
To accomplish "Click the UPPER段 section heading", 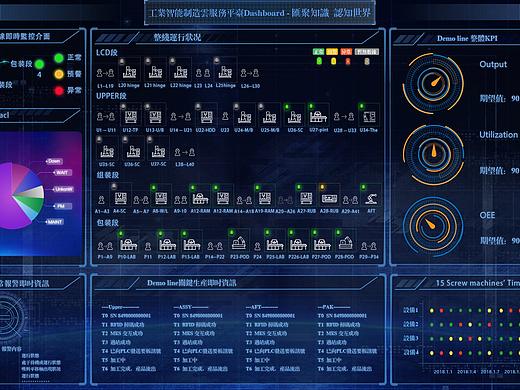I will [x=111, y=96].
